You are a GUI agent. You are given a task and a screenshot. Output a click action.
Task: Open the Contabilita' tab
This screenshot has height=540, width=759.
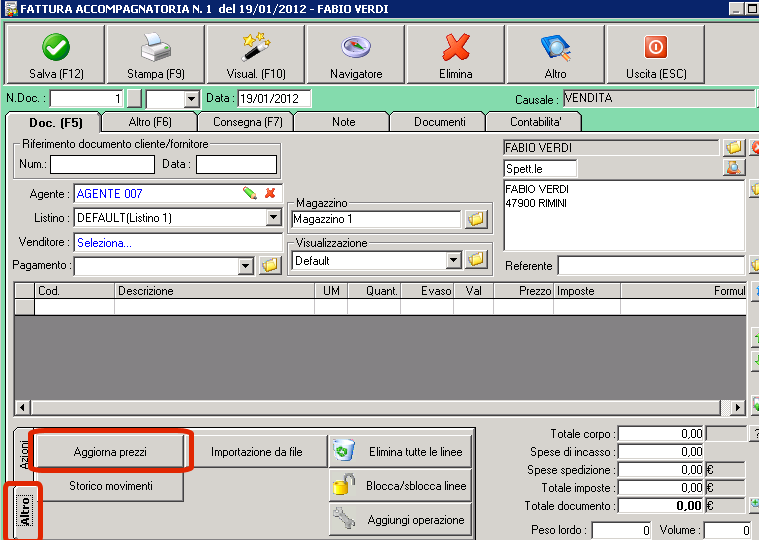535,122
